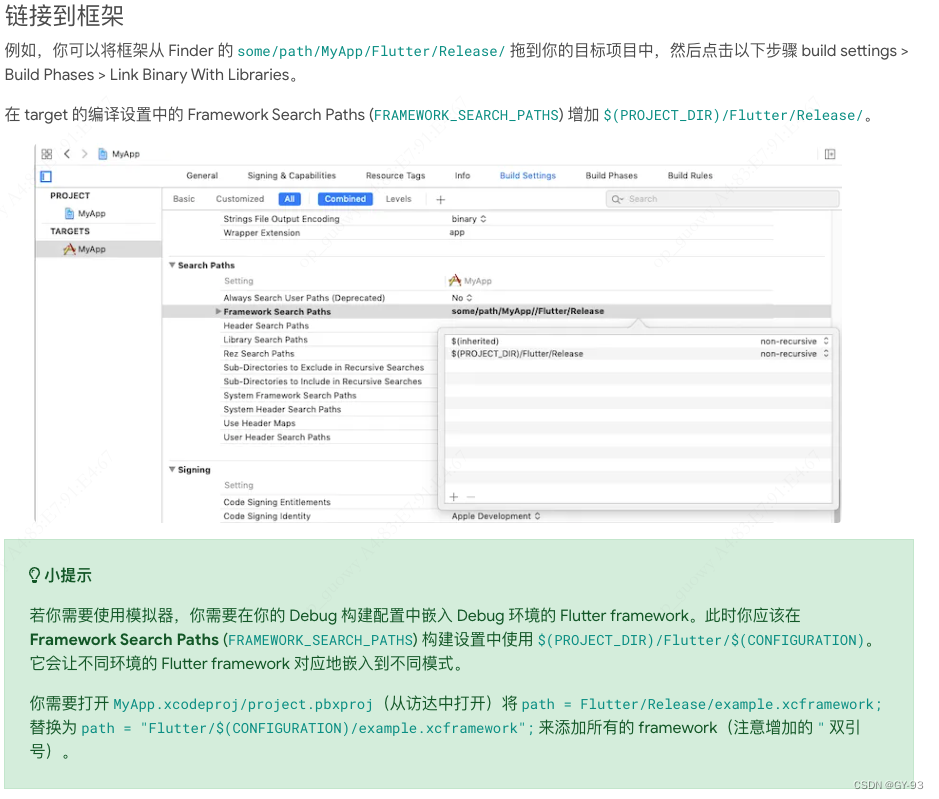
Task: Go forward with the right chevron arrow
Action: point(84,154)
